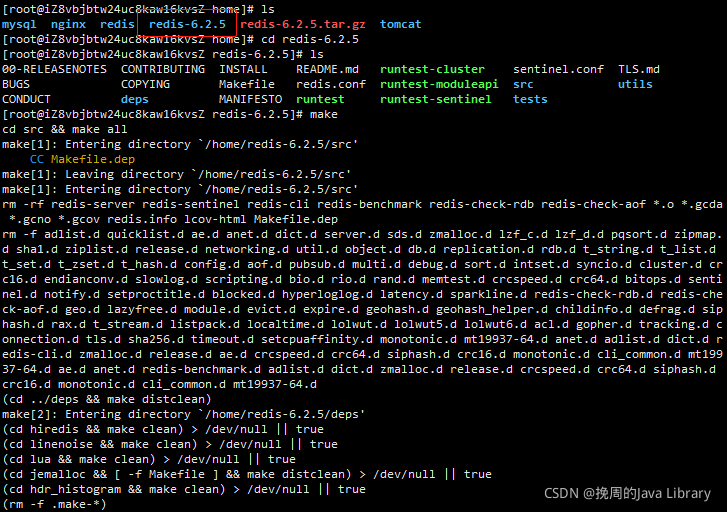Click the sentinel.conf file name
The width and height of the screenshot is (727, 512).
(x=558, y=69)
